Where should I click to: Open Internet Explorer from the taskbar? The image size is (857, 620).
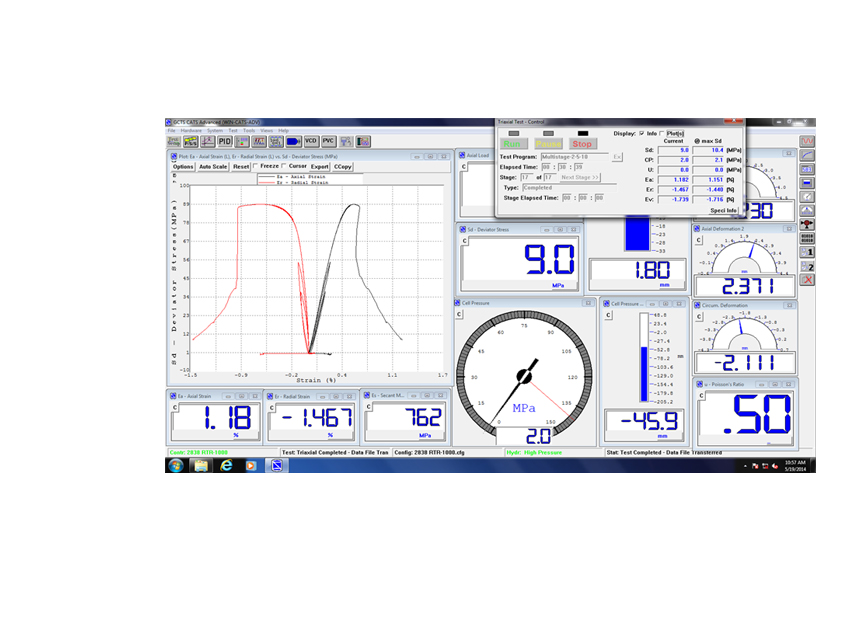[x=227, y=466]
